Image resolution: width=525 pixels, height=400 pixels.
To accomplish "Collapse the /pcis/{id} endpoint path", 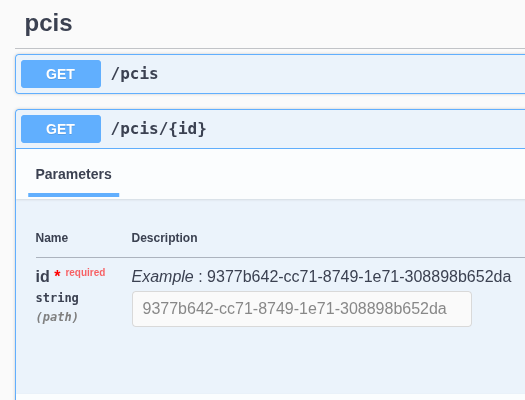I will click(159, 129).
